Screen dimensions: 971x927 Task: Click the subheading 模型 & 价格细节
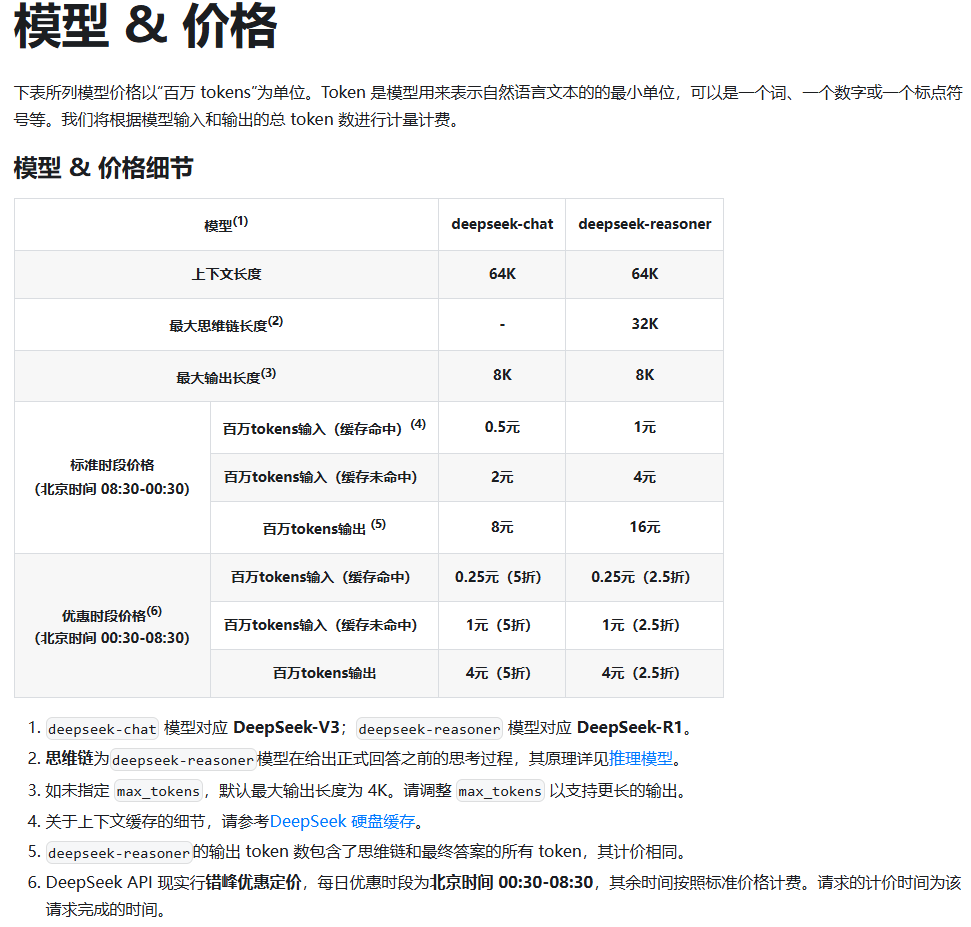(103, 167)
